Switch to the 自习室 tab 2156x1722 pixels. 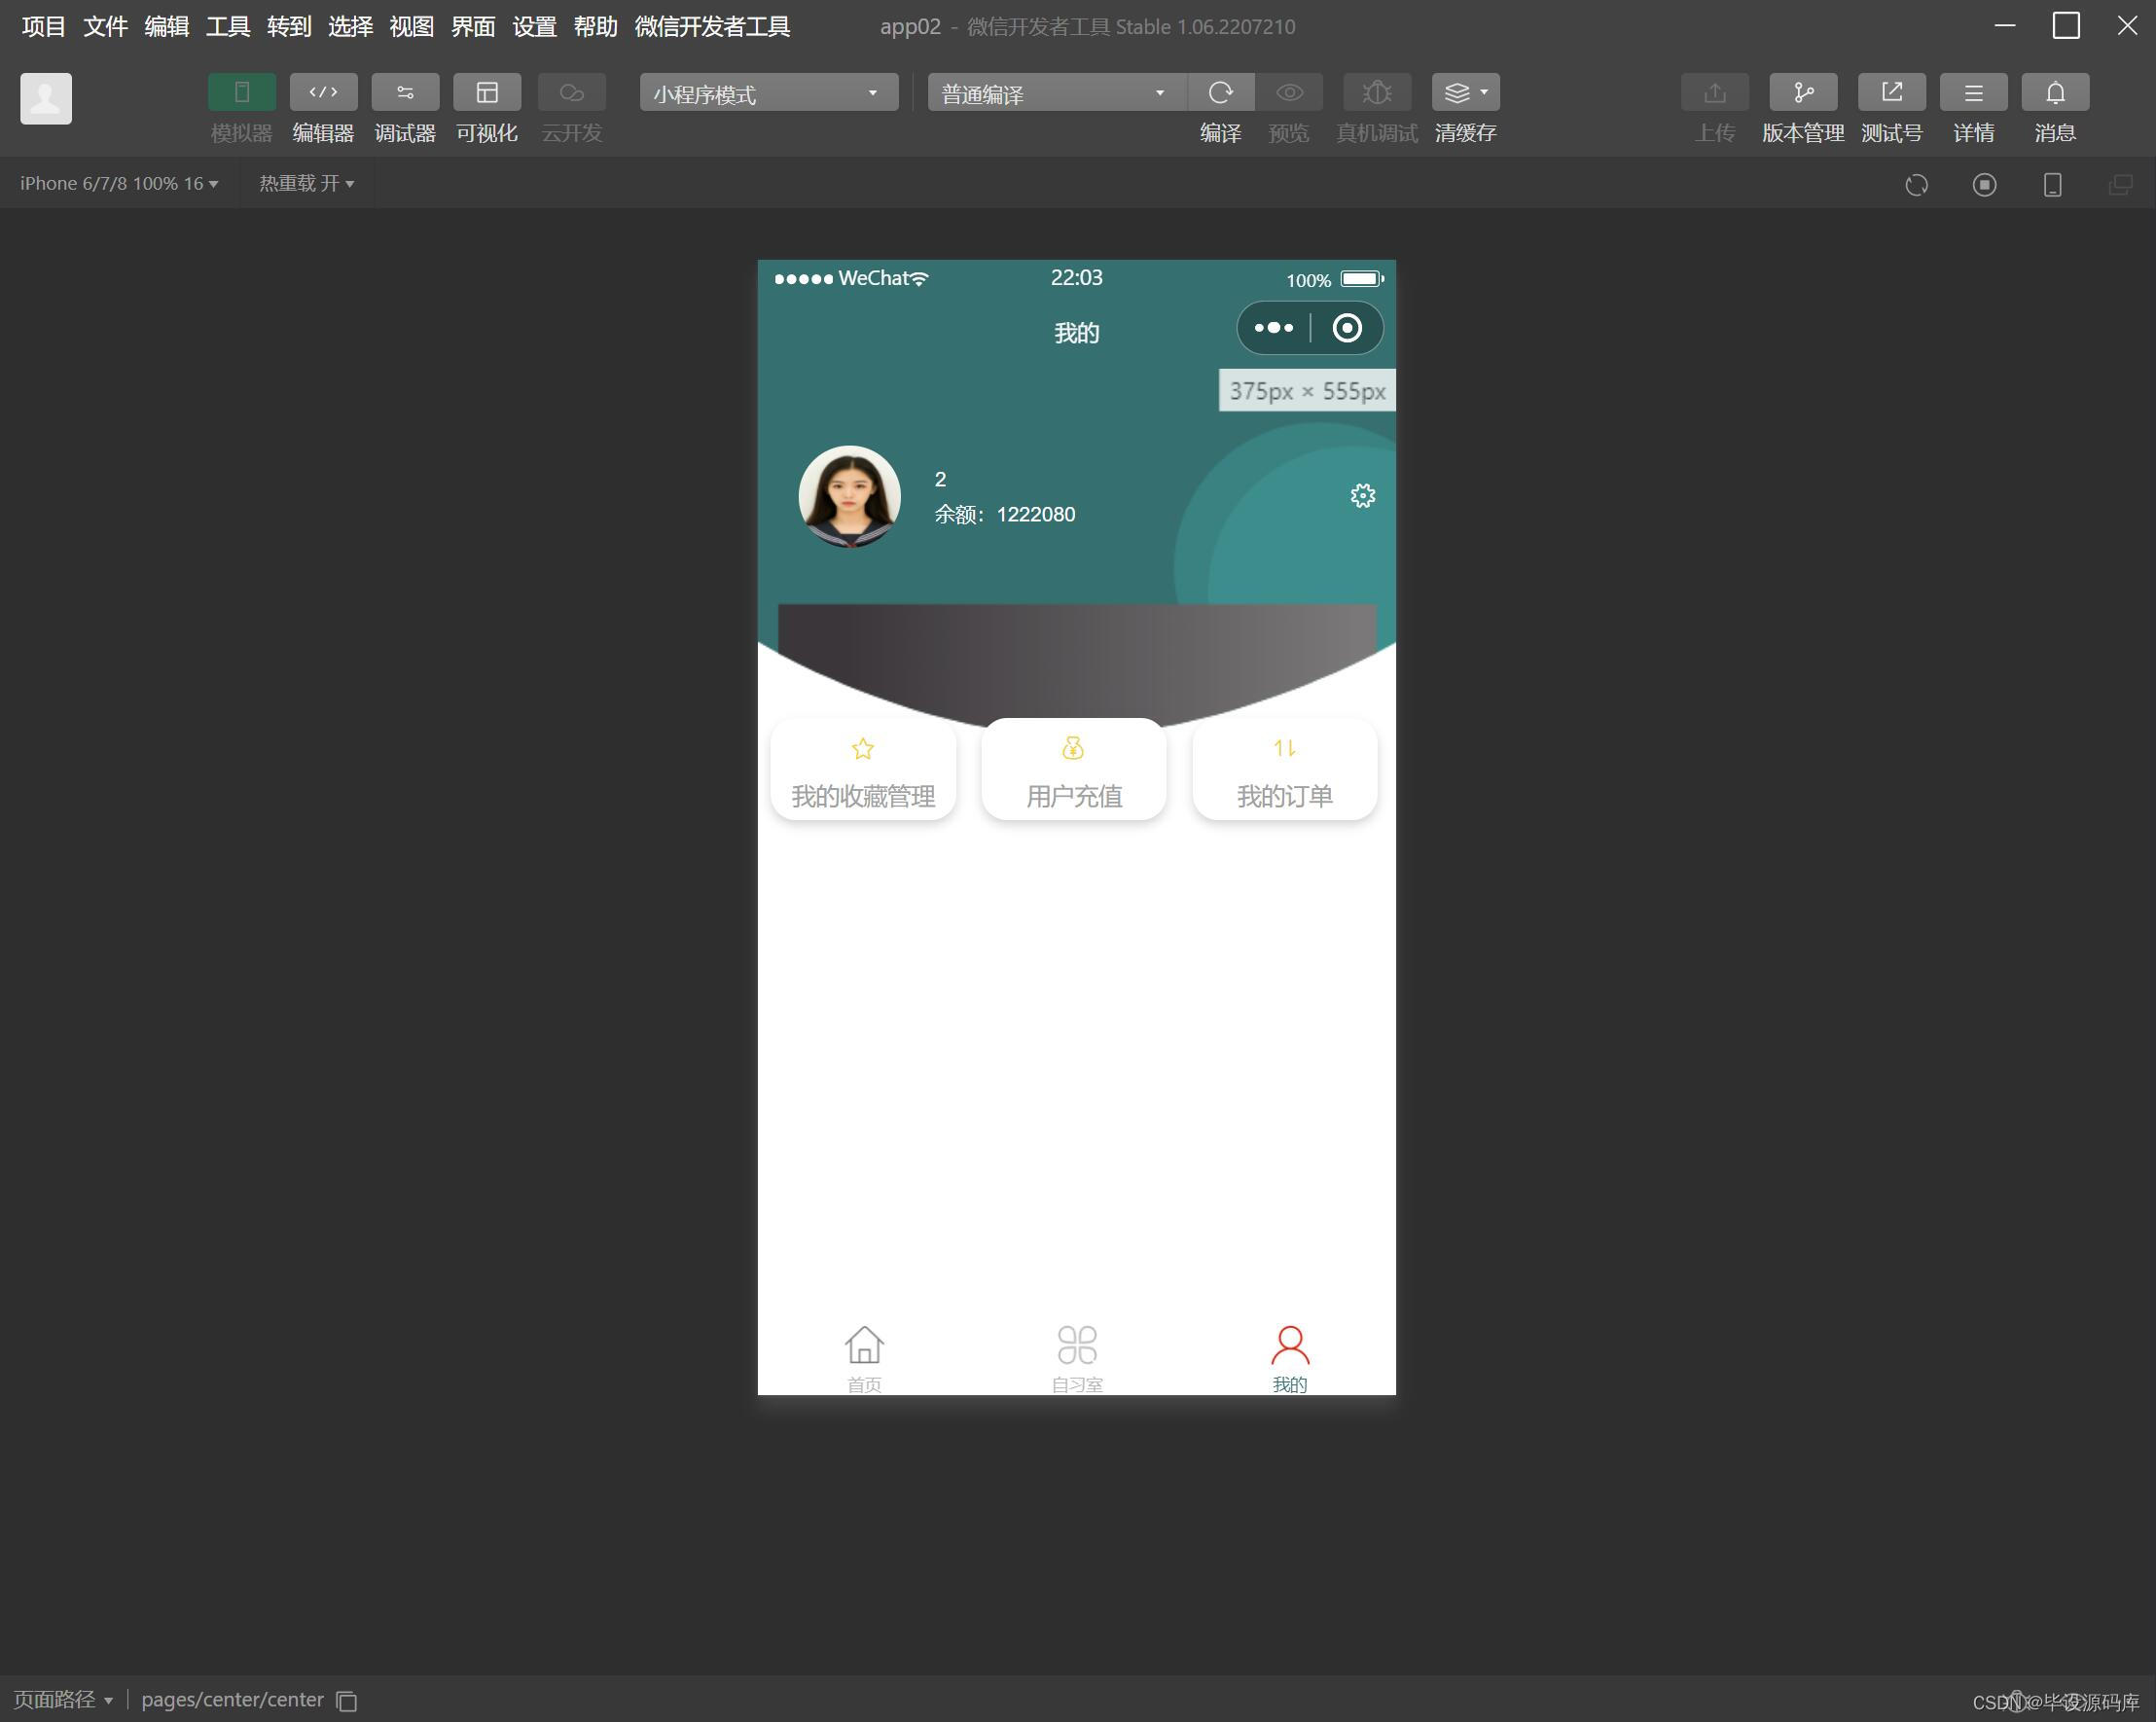click(1076, 1357)
